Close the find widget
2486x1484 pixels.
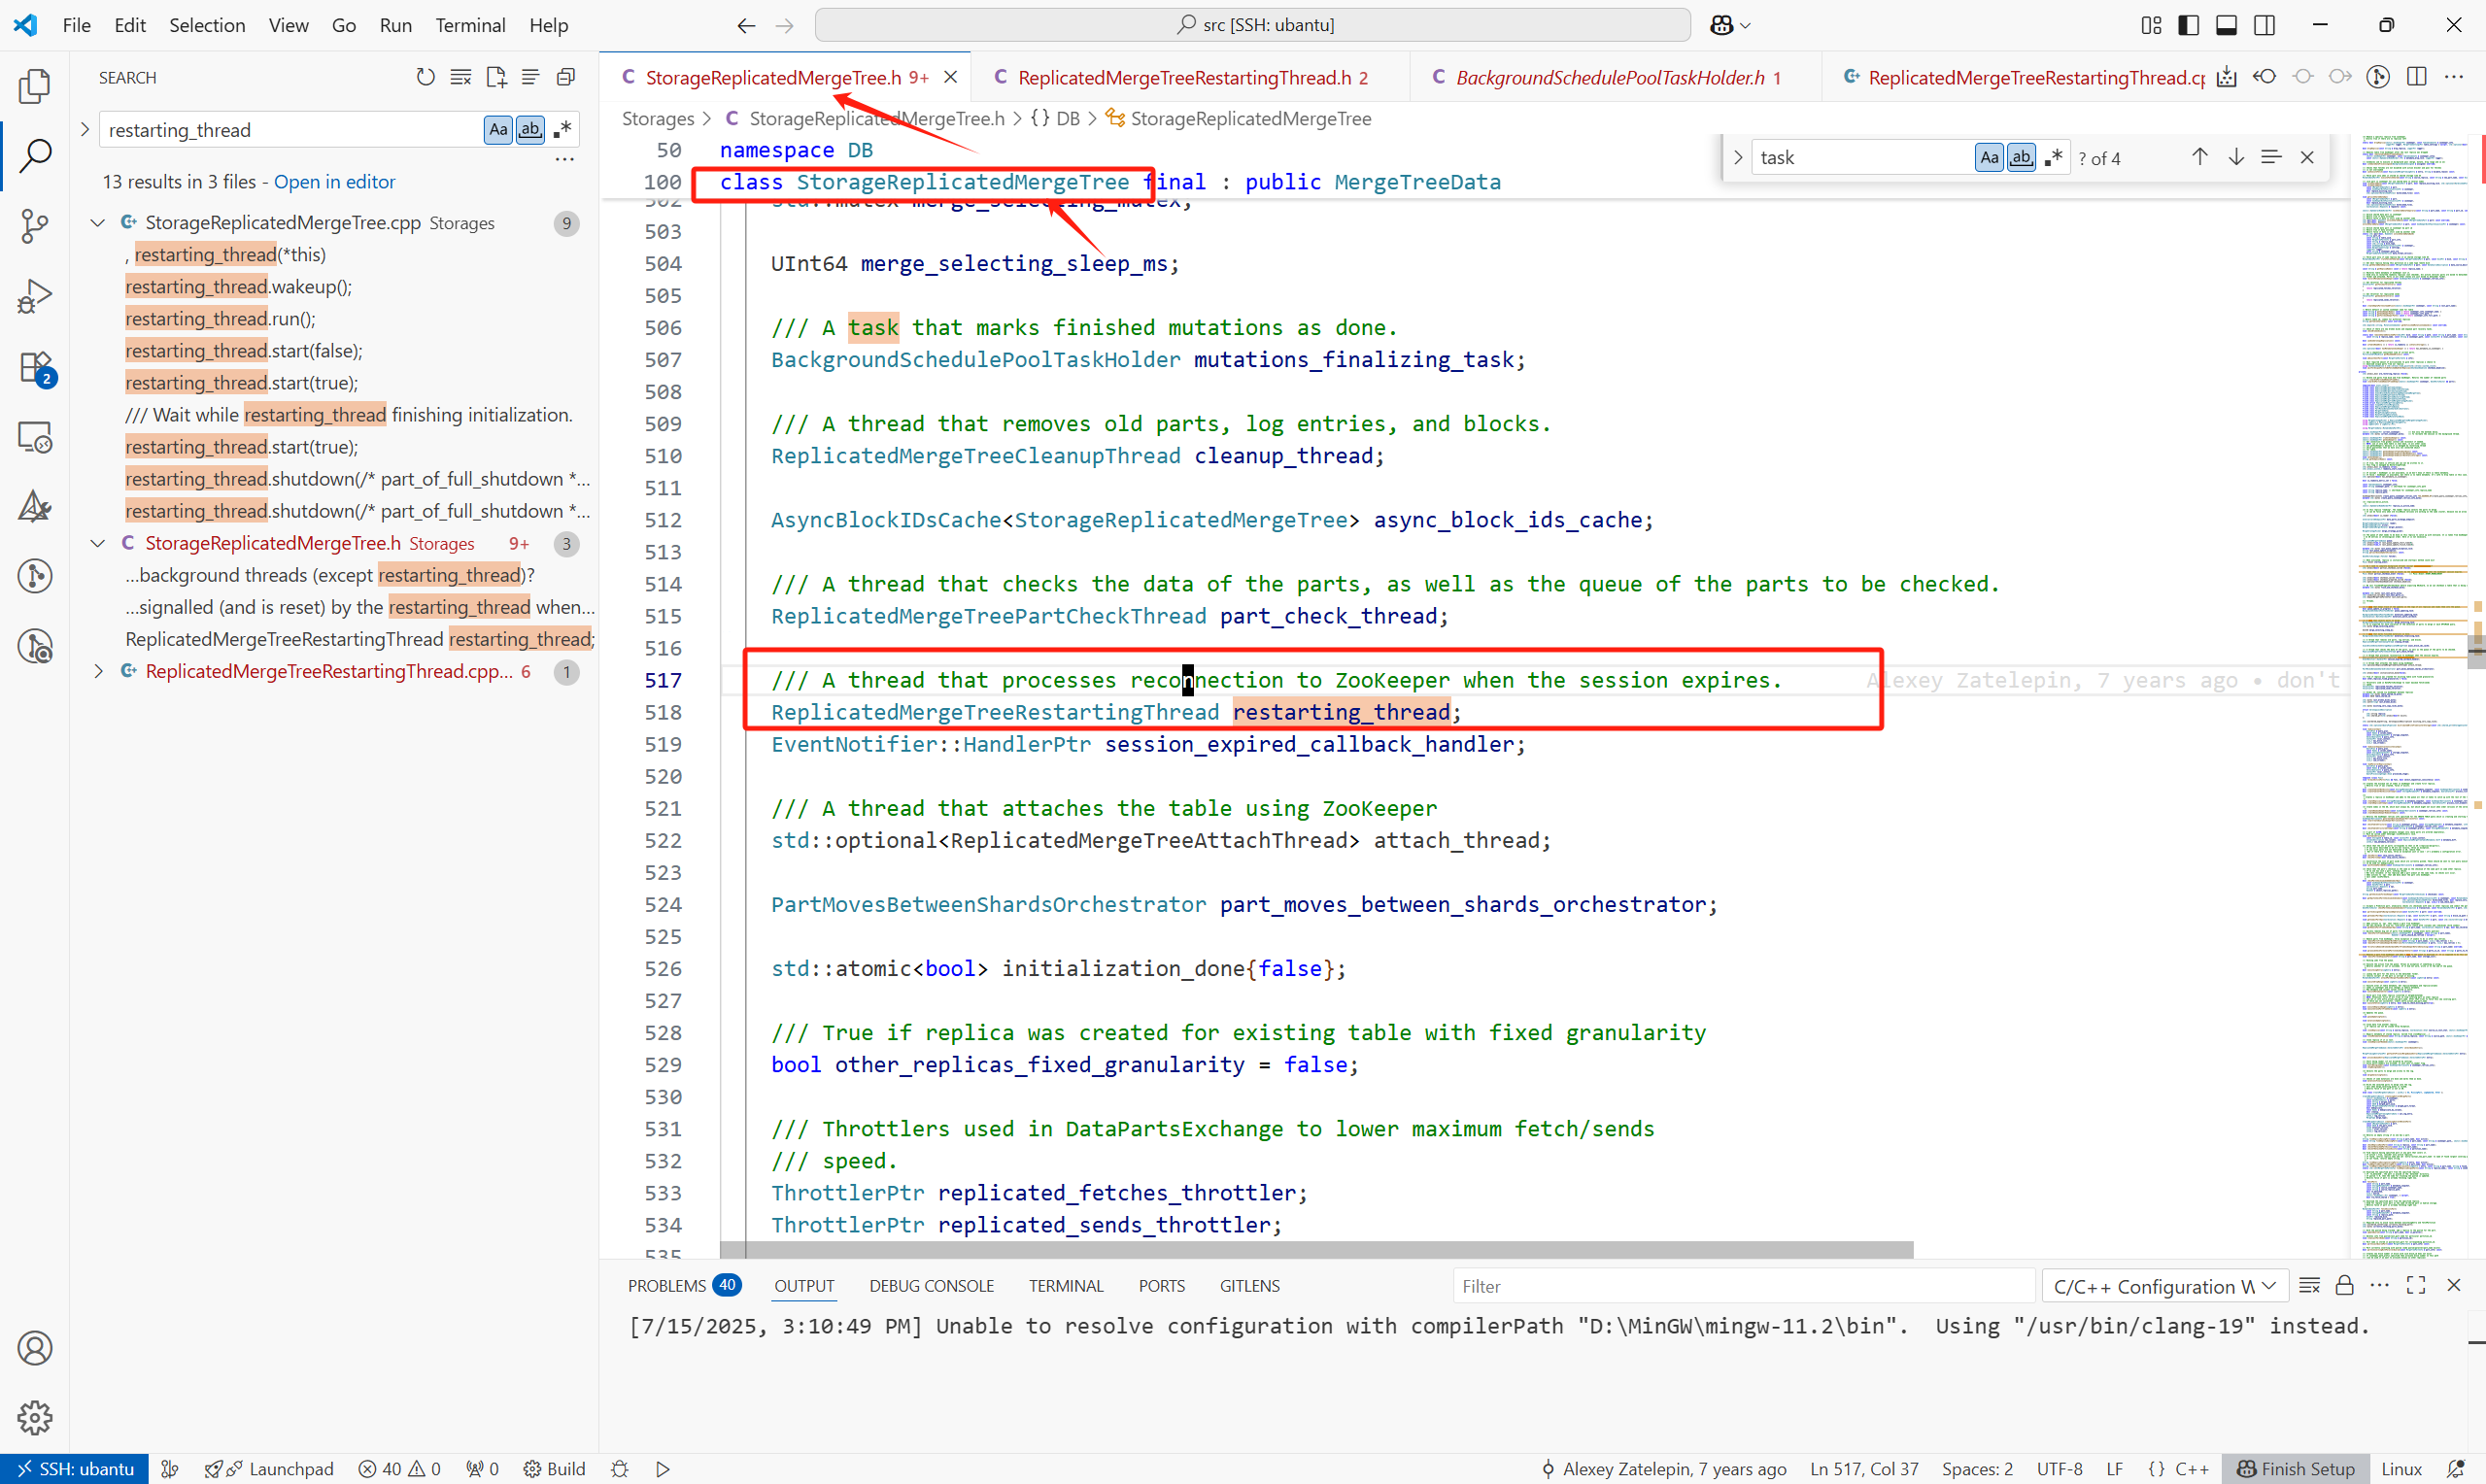pyautogui.click(x=2307, y=157)
